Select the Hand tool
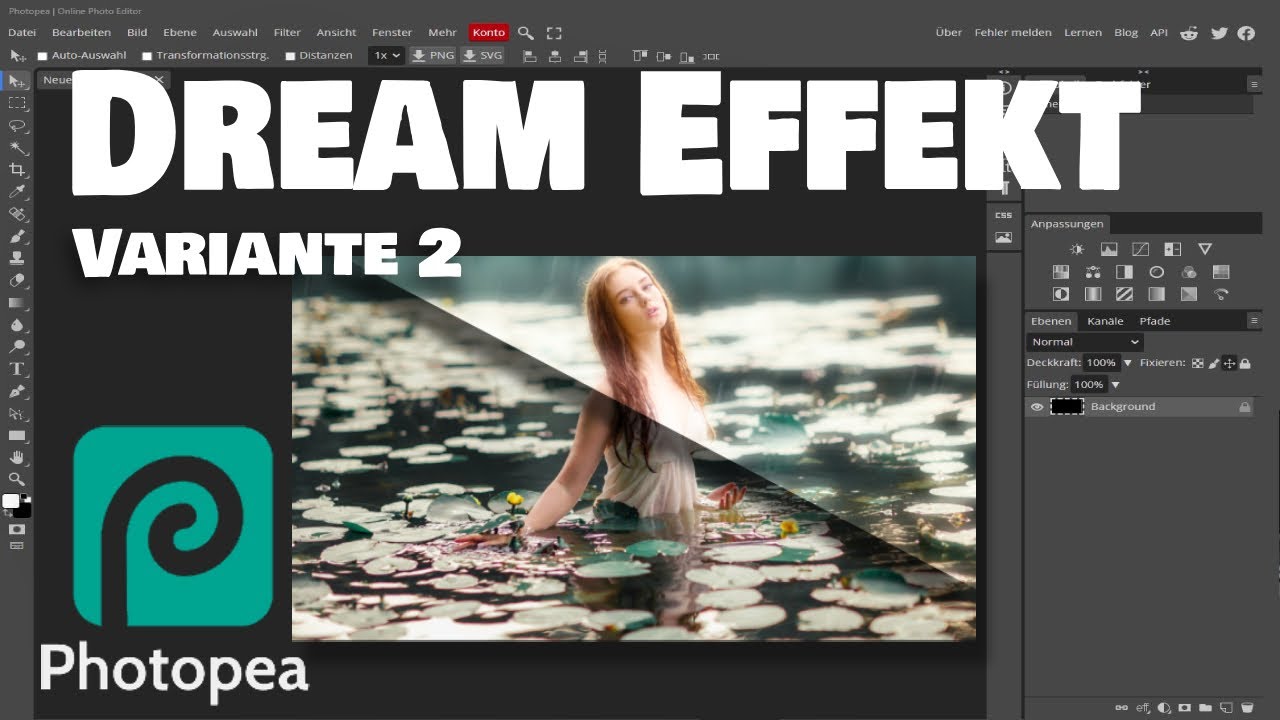The image size is (1280, 720). click(x=17, y=458)
